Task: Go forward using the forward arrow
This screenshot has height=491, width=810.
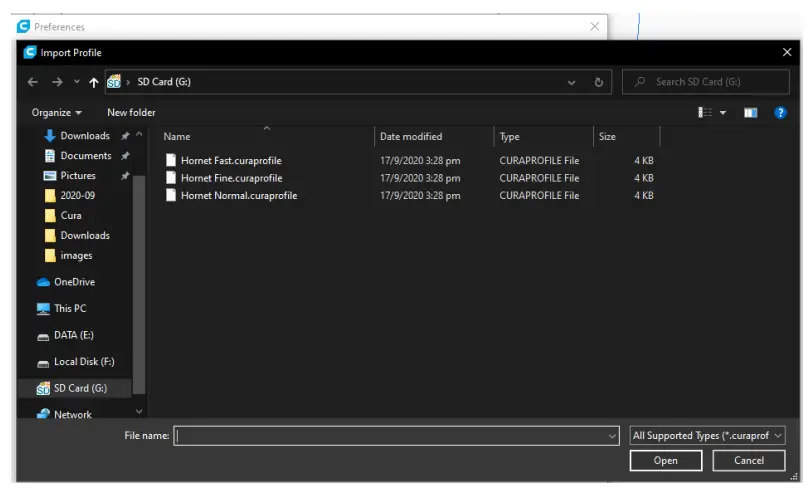Action: (57, 82)
